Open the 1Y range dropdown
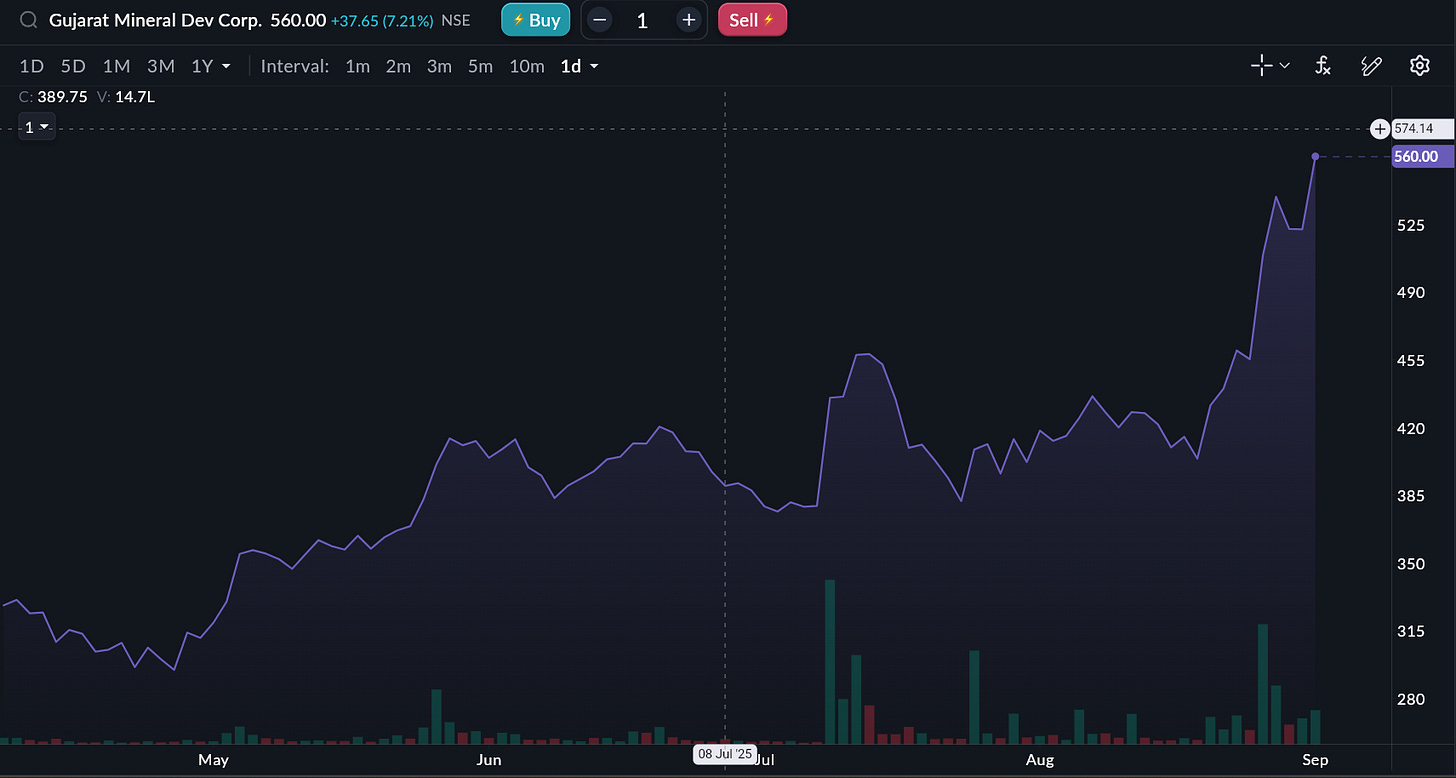Viewport: 1456px width, 778px height. [211, 66]
